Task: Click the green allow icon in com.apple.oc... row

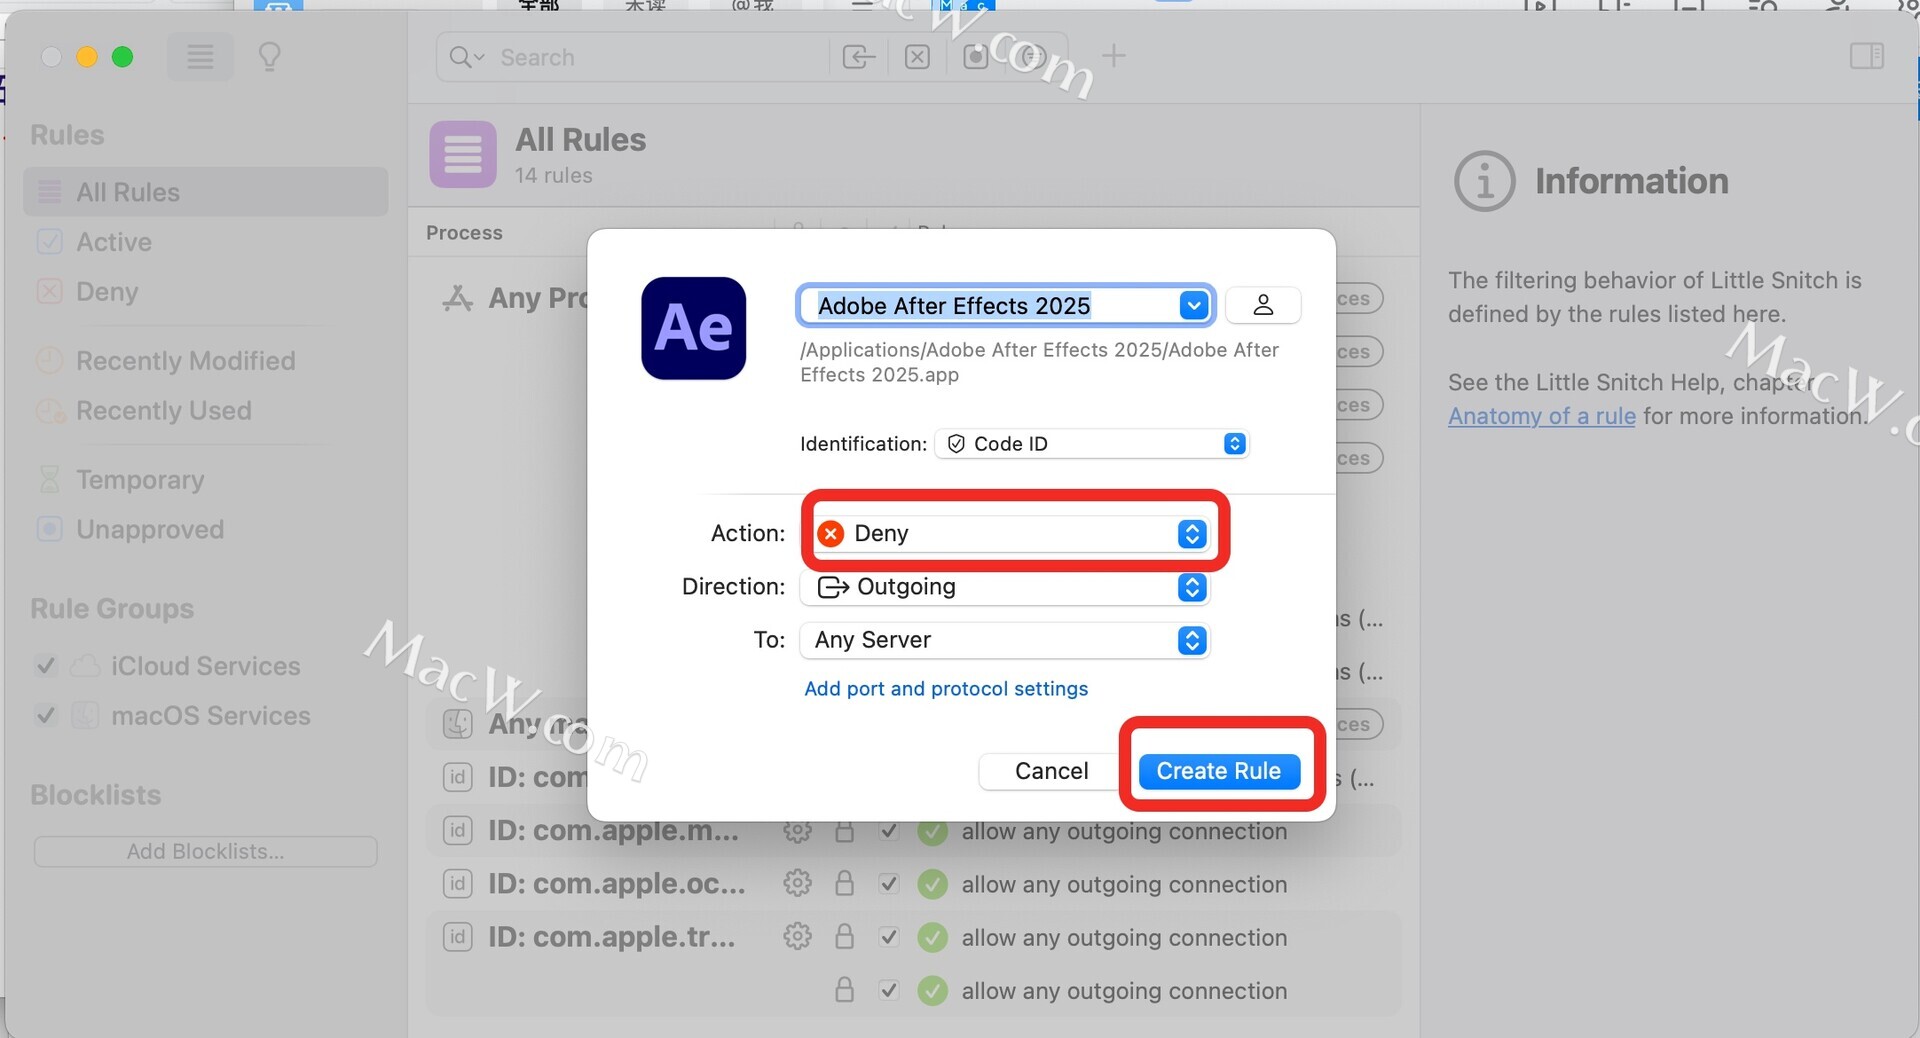Action: point(933,884)
